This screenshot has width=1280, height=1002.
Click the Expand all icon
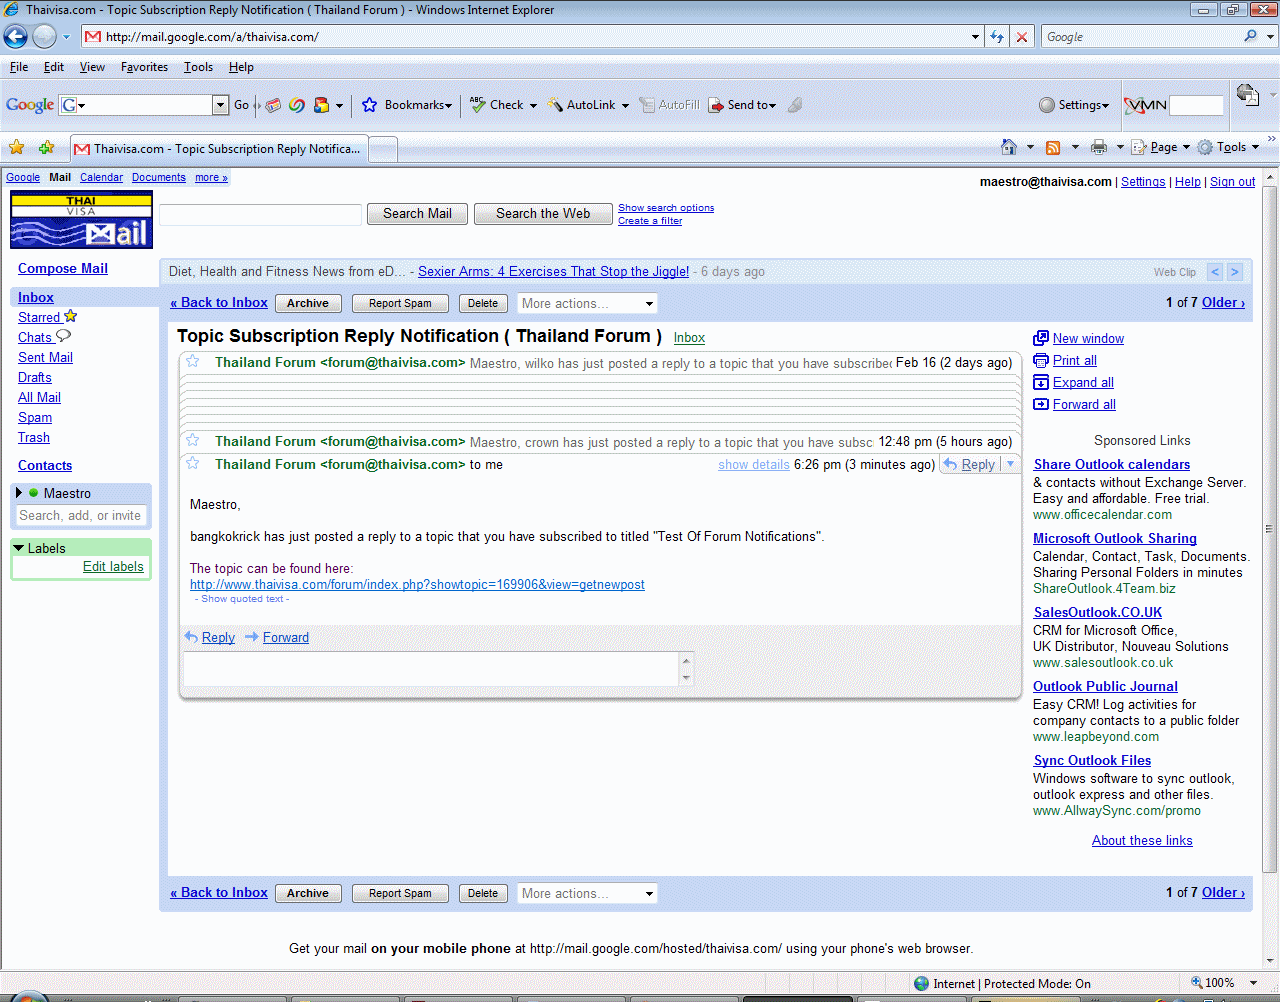(1041, 382)
